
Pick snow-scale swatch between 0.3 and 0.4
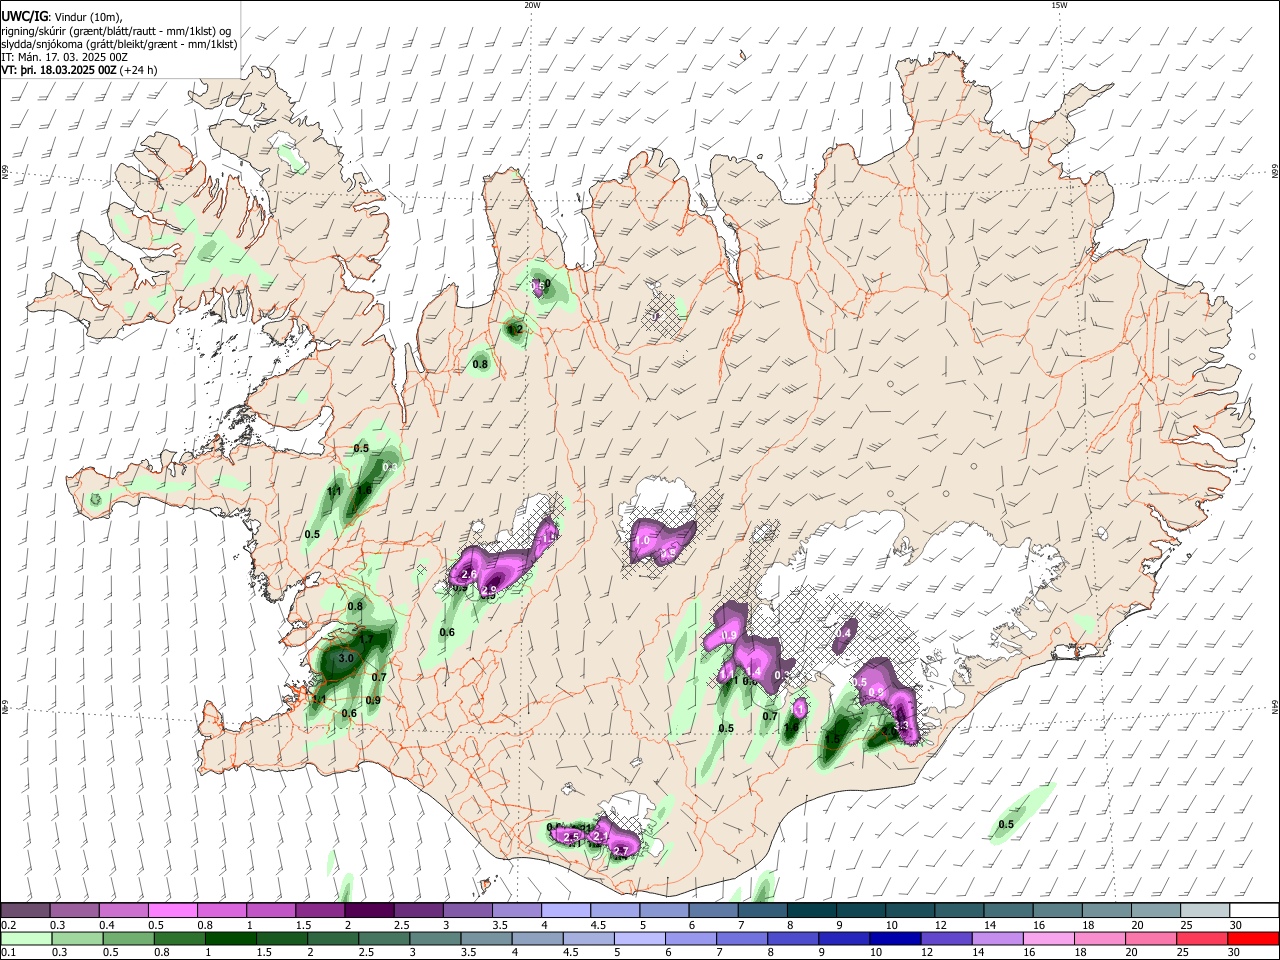pyautogui.click(x=74, y=911)
